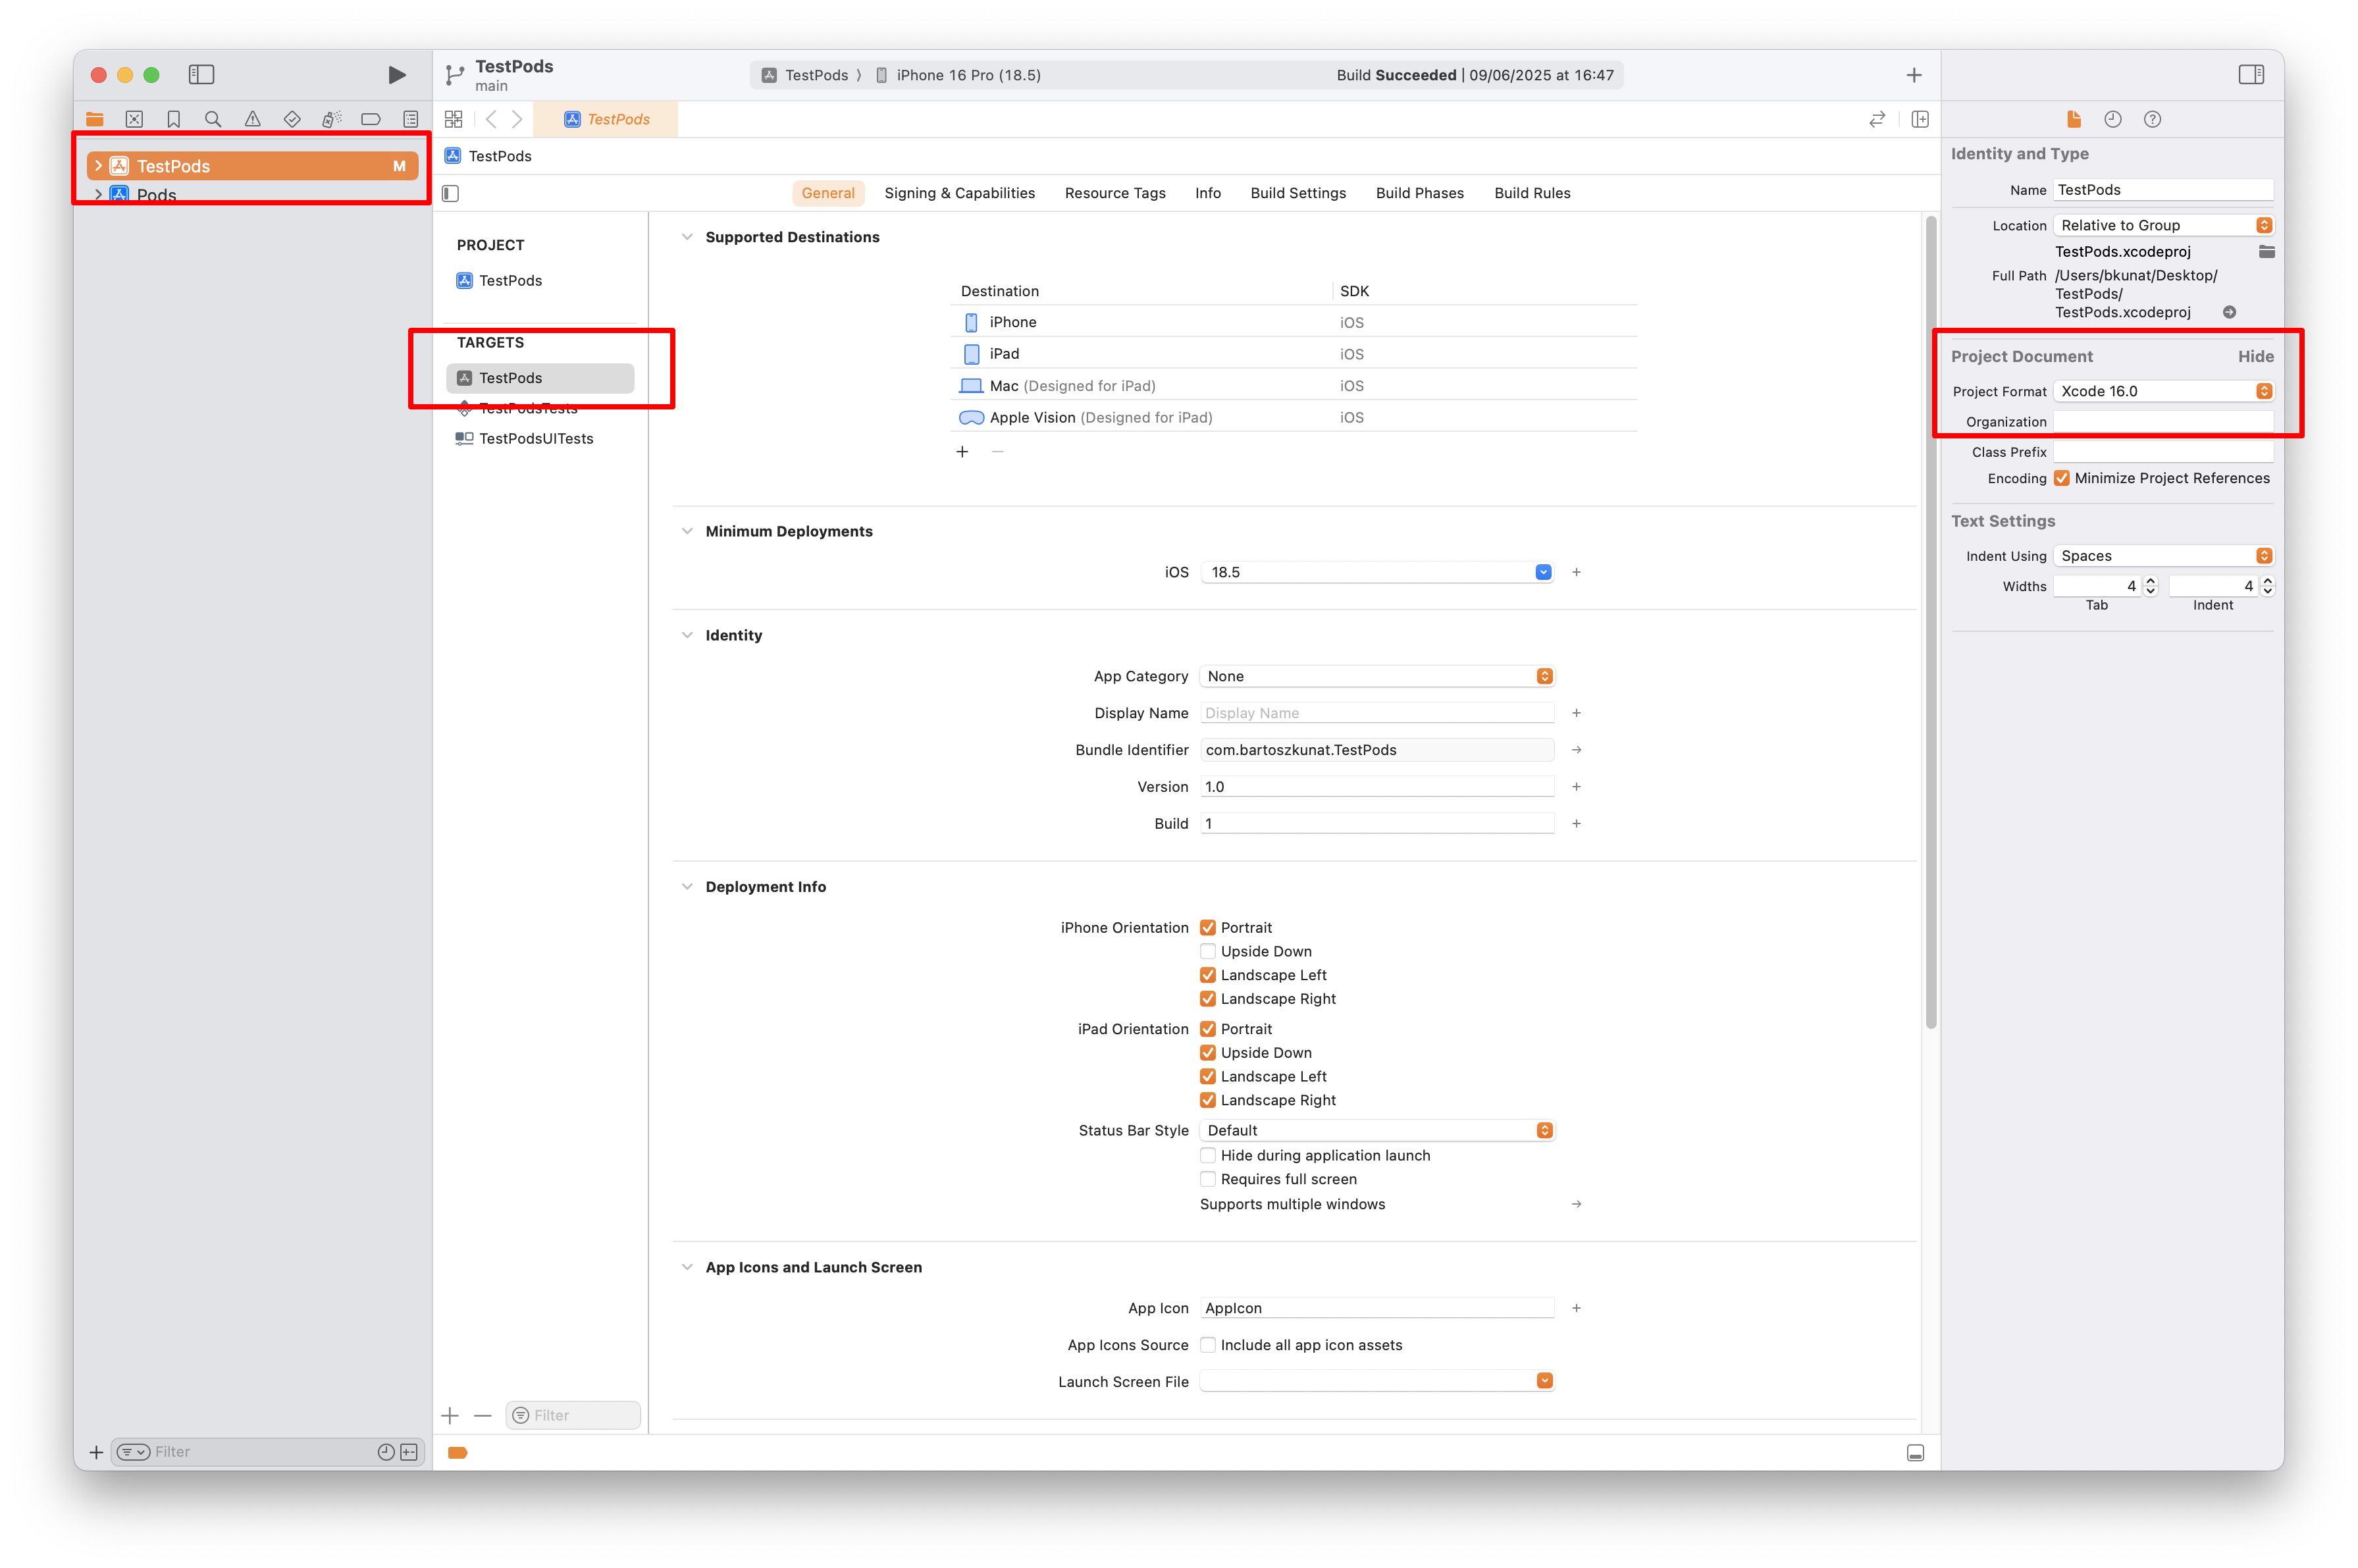Enable Requires full screen
This screenshot has height=1568, width=2358.
click(x=1208, y=1179)
